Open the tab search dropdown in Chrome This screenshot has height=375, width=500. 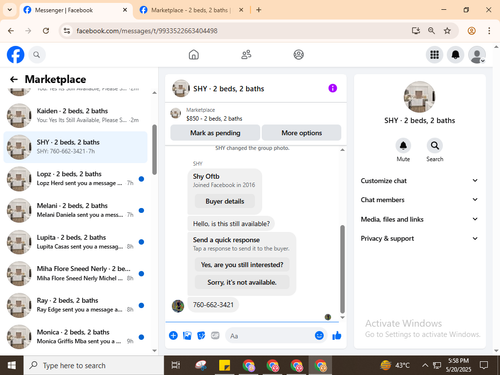(10, 10)
